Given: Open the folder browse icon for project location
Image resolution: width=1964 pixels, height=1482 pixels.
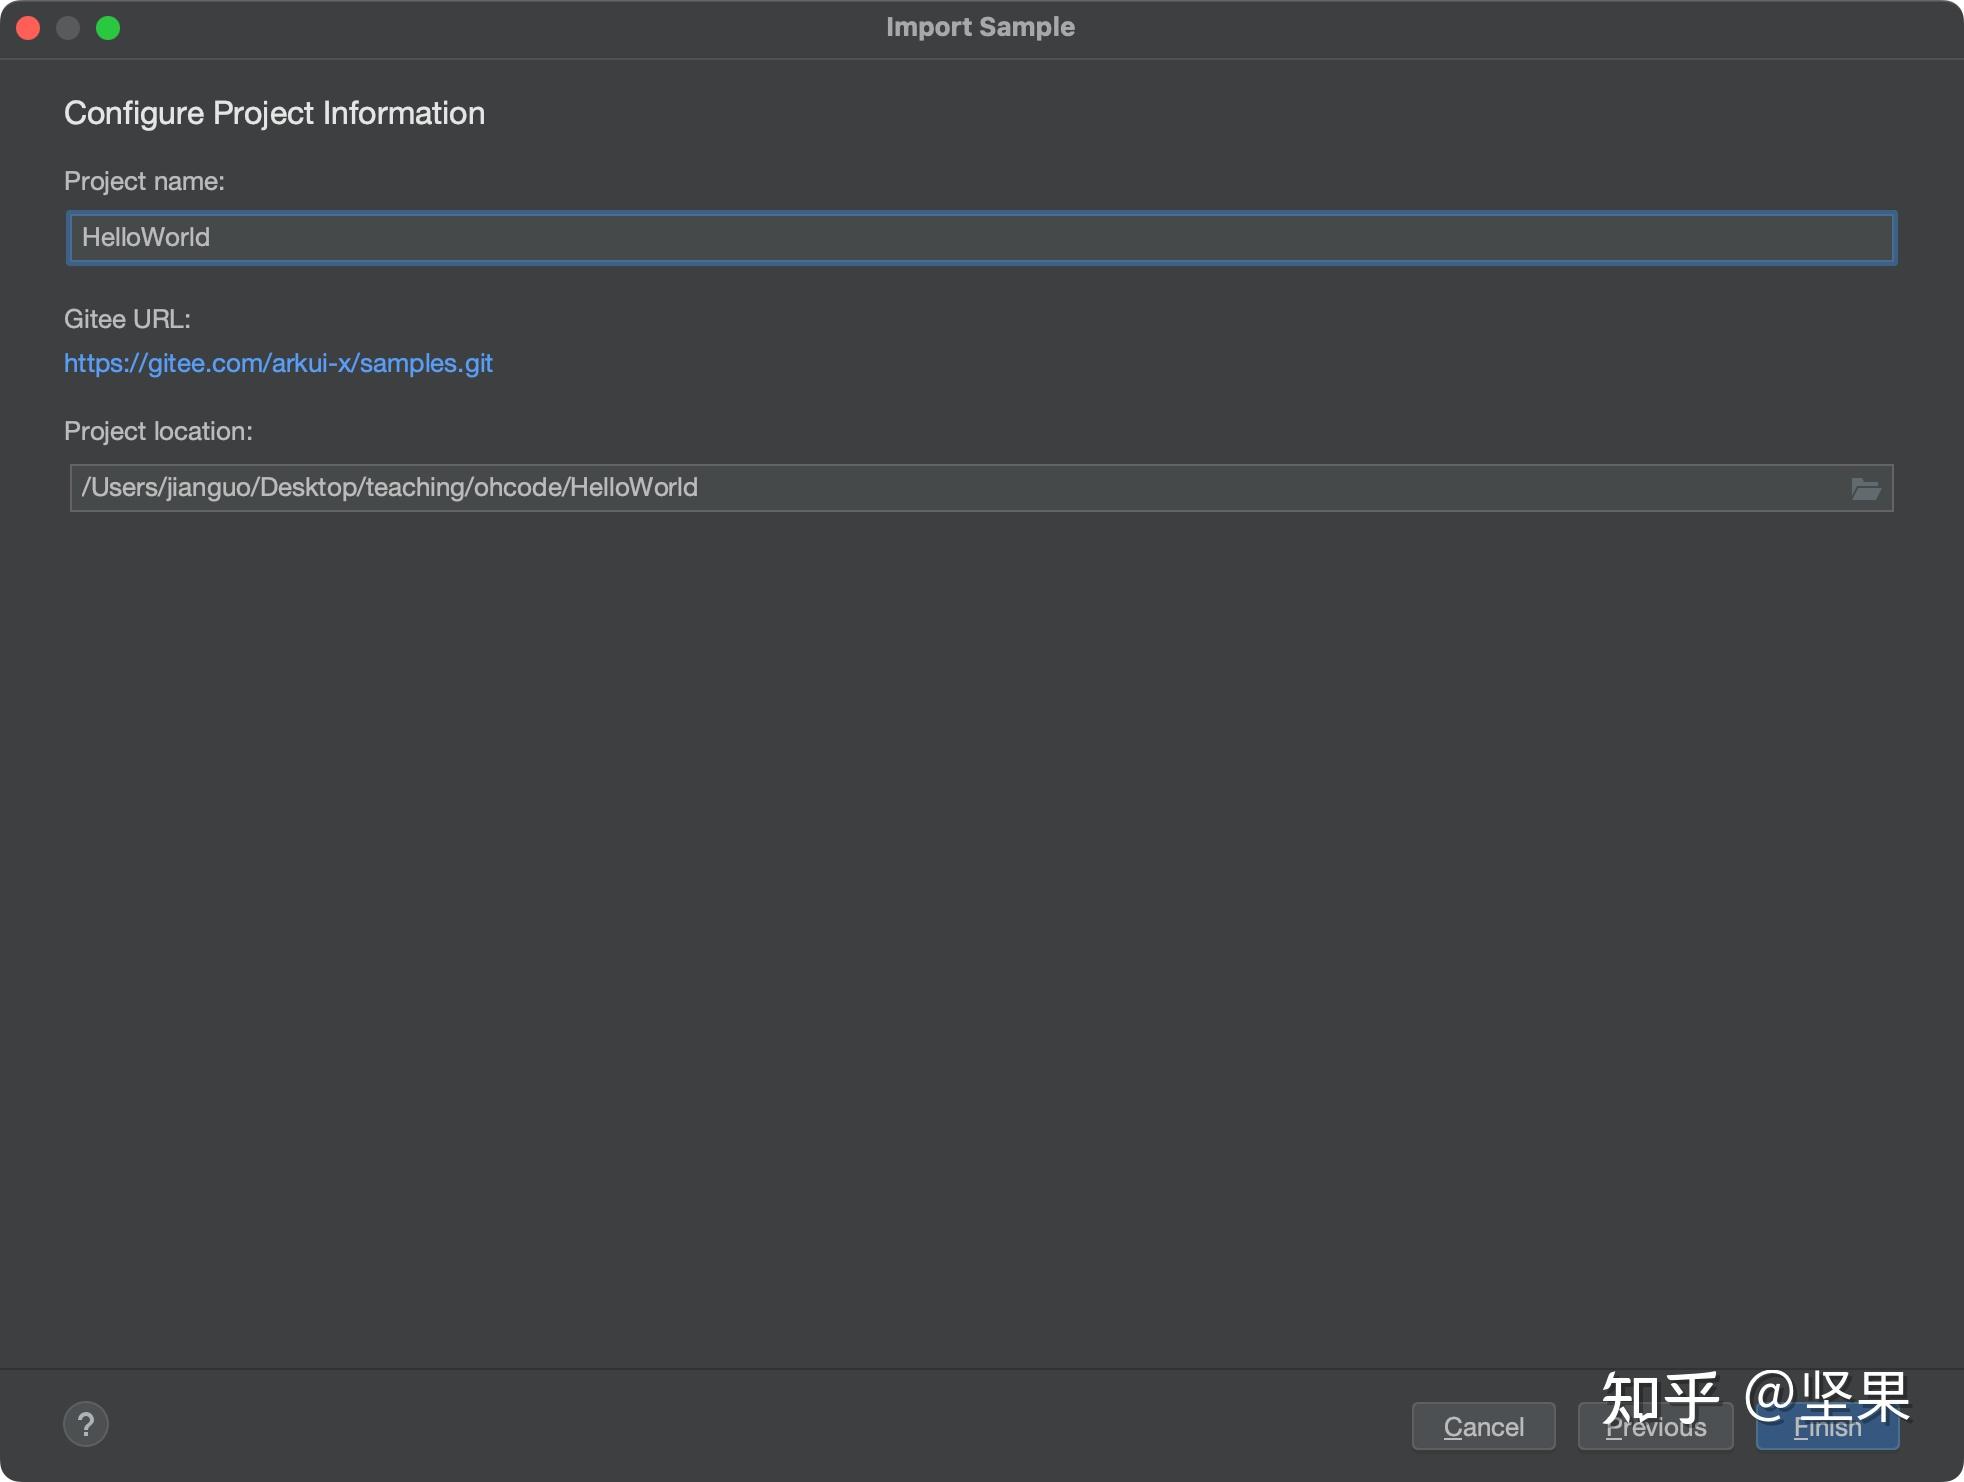Looking at the screenshot, I should [1865, 489].
